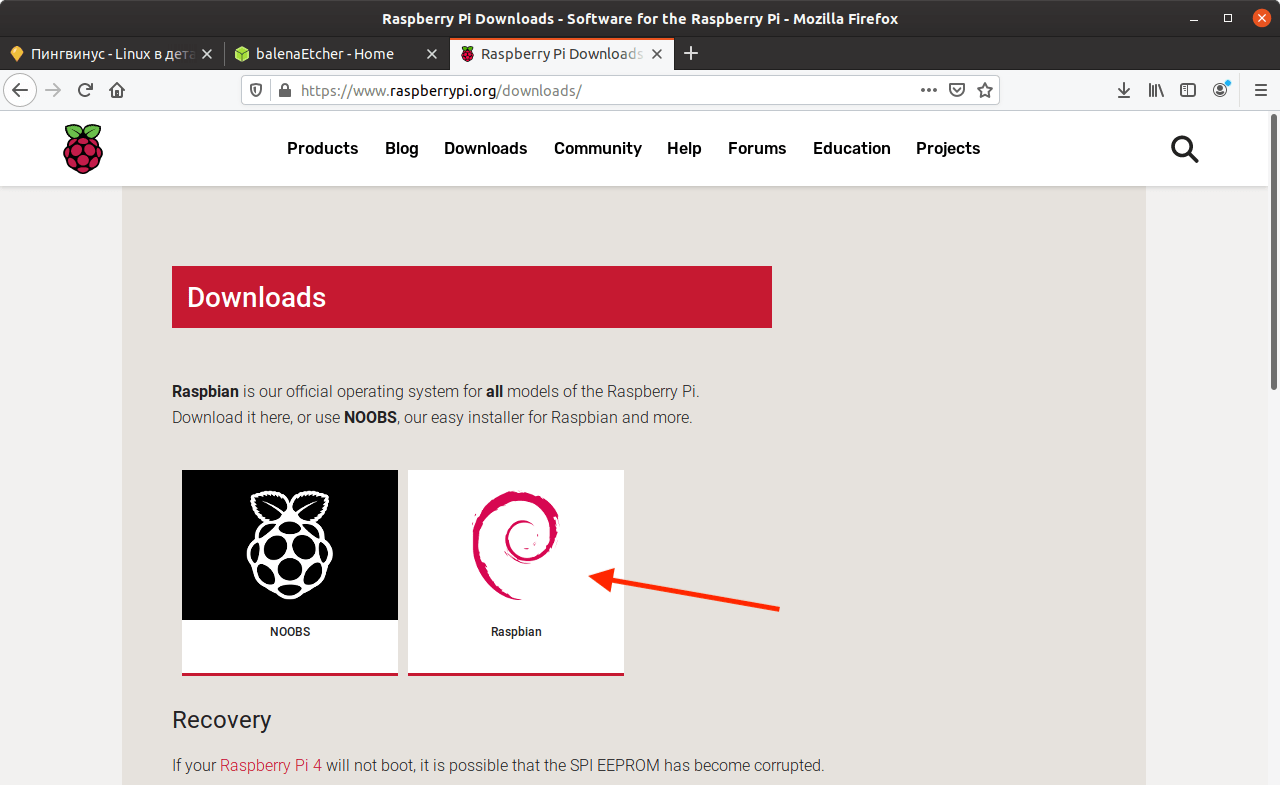Toggle the sidebar view
The width and height of the screenshot is (1280, 785).
pos(1188,90)
